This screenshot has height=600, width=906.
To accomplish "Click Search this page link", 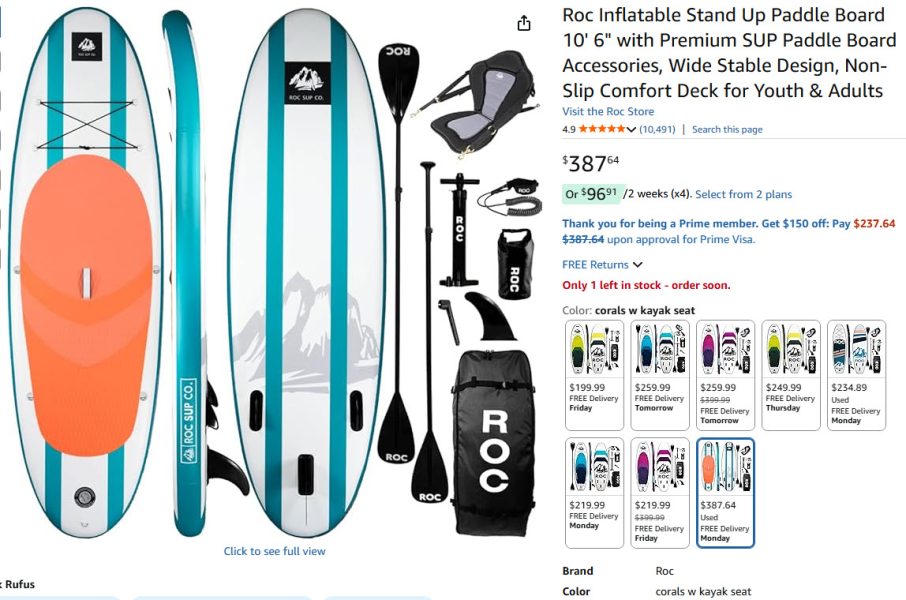I will [727, 129].
